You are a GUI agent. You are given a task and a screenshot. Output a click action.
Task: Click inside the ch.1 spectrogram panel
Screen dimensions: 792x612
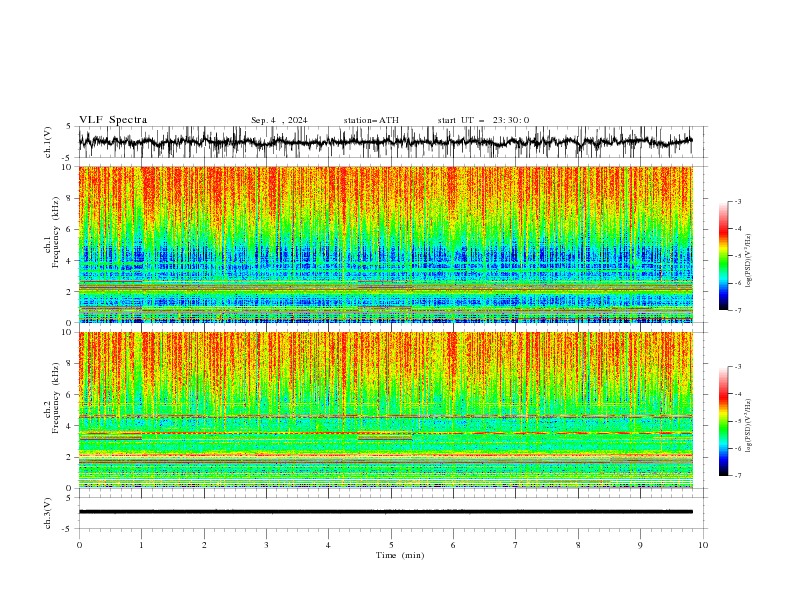pyautogui.click(x=385, y=244)
